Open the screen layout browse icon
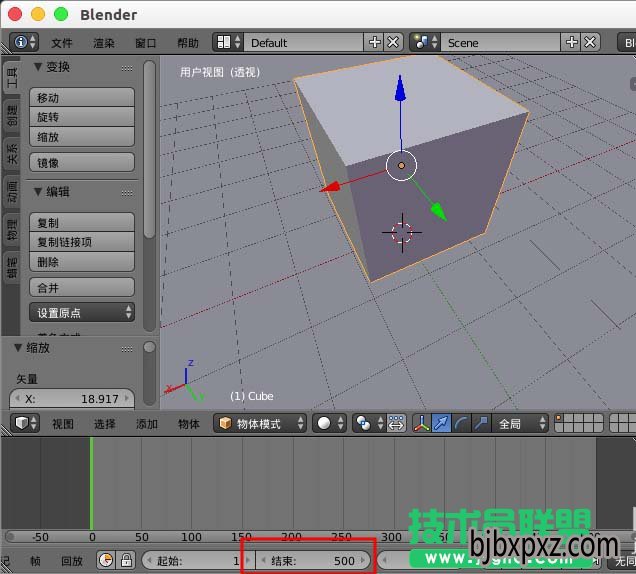The width and height of the screenshot is (636, 574). (x=228, y=42)
